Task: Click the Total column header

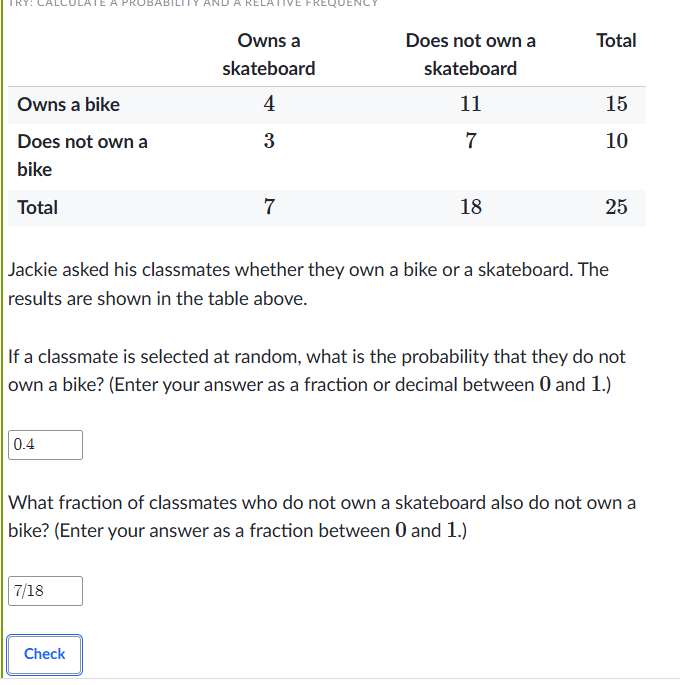Action: [615, 41]
